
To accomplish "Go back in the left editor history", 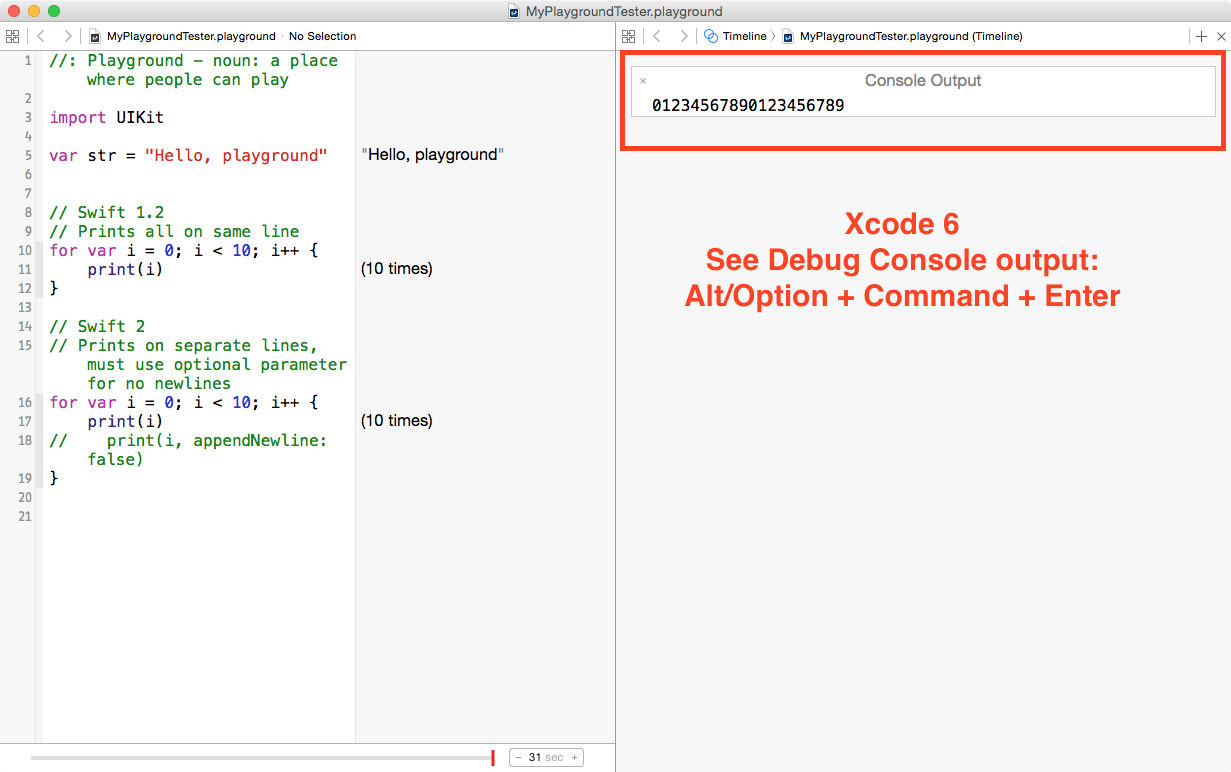I will 40,36.
